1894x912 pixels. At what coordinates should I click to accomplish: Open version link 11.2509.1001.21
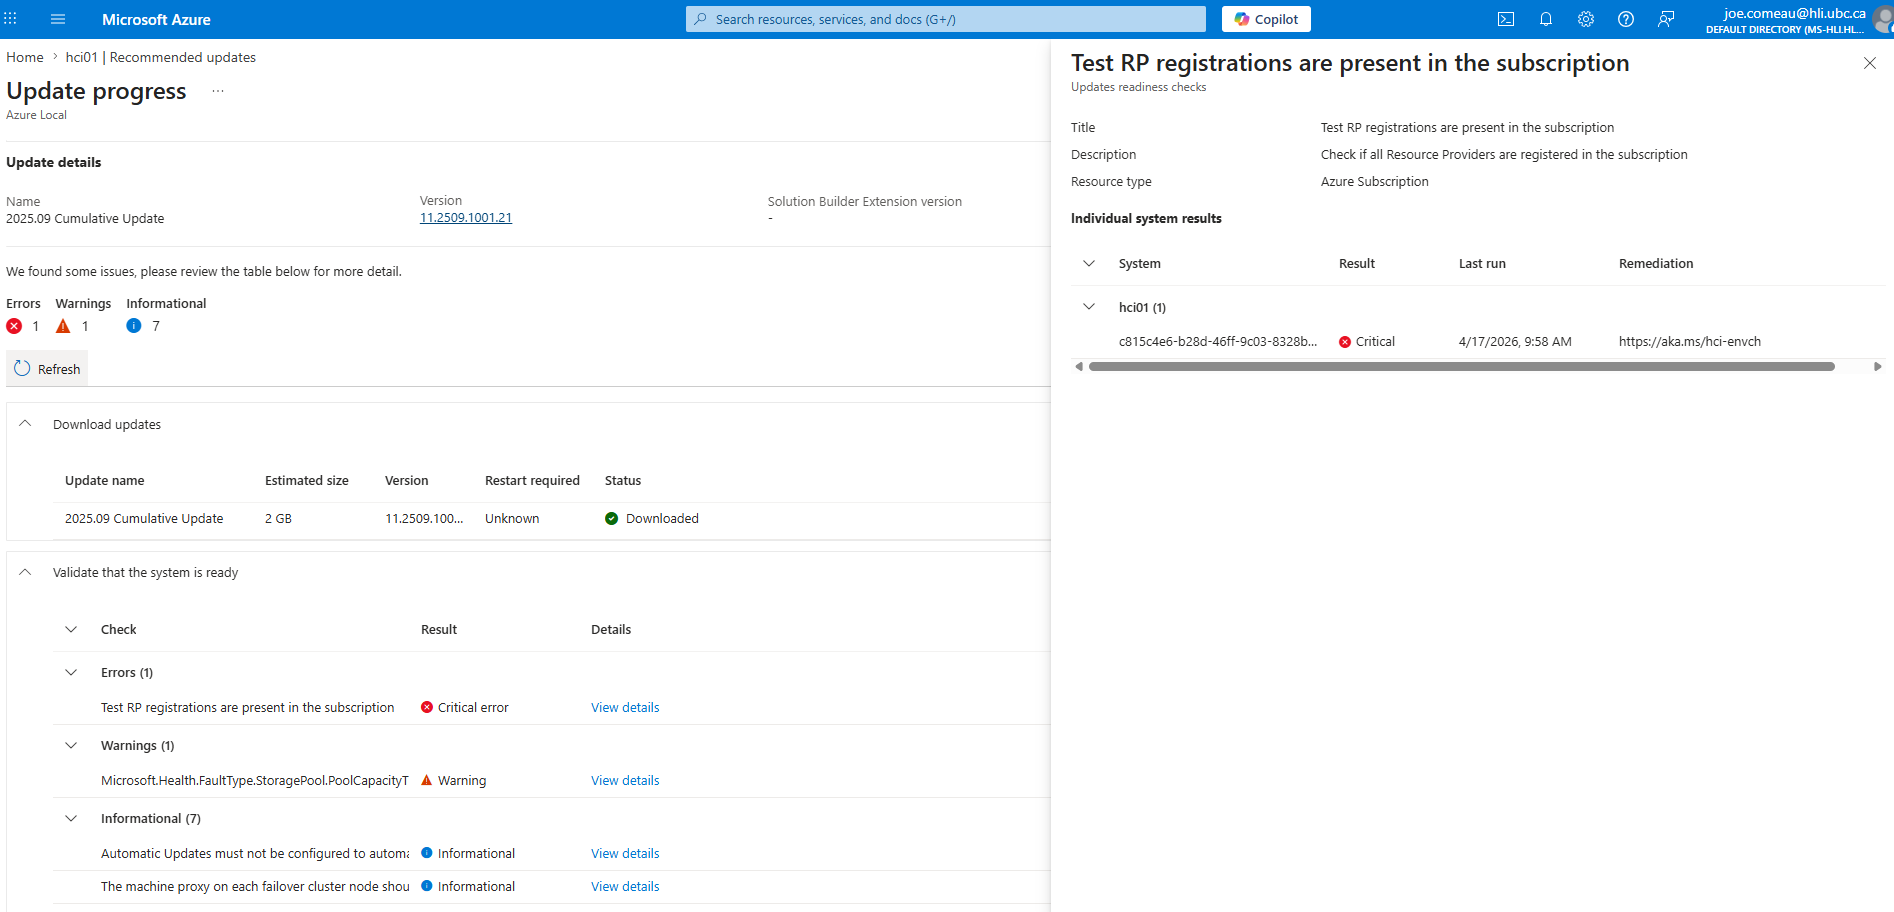(x=466, y=218)
